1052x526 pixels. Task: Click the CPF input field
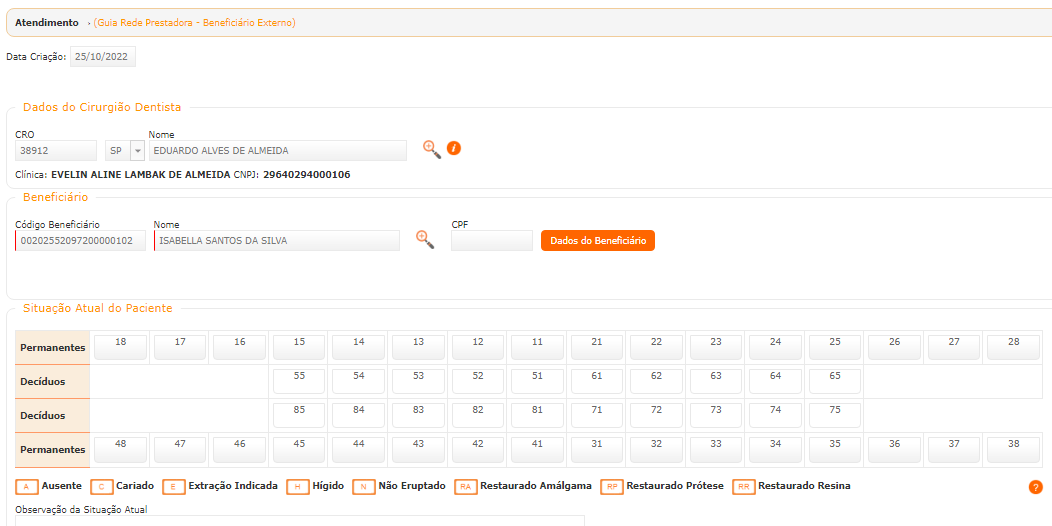coord(491,241)
